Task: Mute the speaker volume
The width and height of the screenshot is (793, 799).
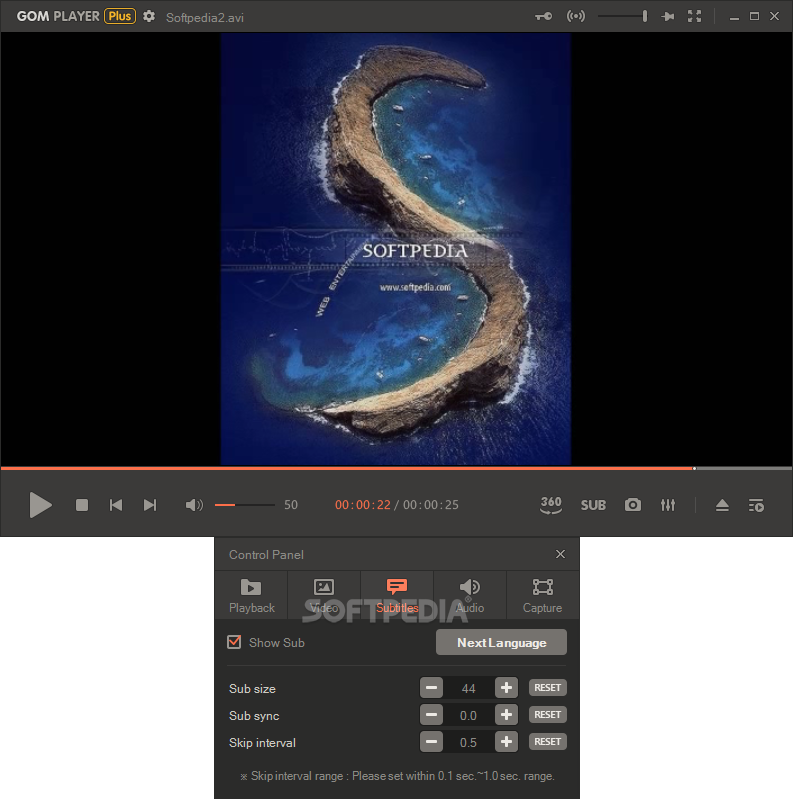Action: pyautogui.click(x=194, y=505)
